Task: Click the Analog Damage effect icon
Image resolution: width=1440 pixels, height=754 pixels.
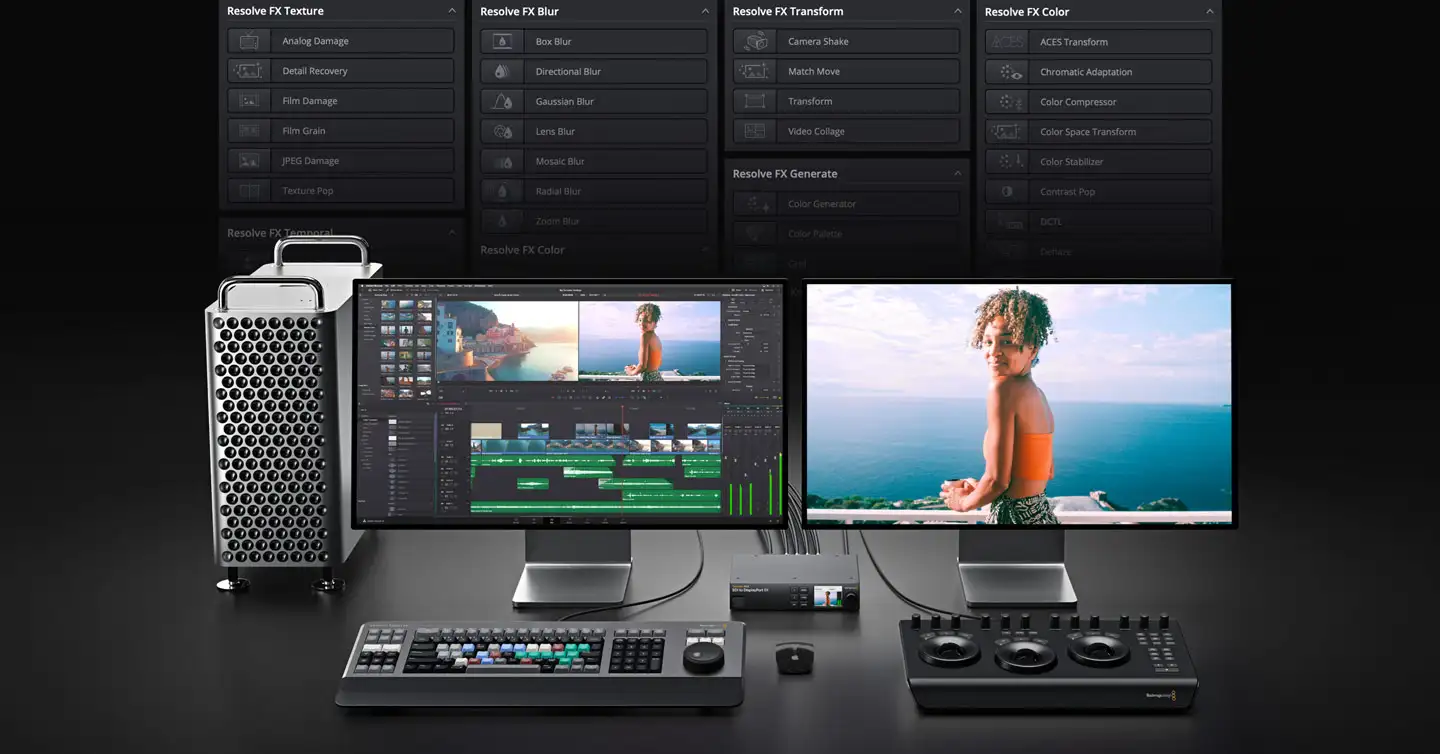Action: tap(249, 41)
